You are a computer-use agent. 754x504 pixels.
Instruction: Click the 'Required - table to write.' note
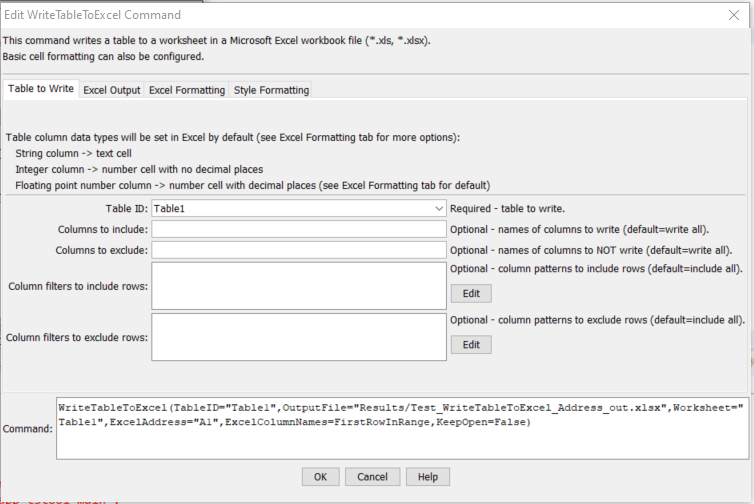(507, 209)
